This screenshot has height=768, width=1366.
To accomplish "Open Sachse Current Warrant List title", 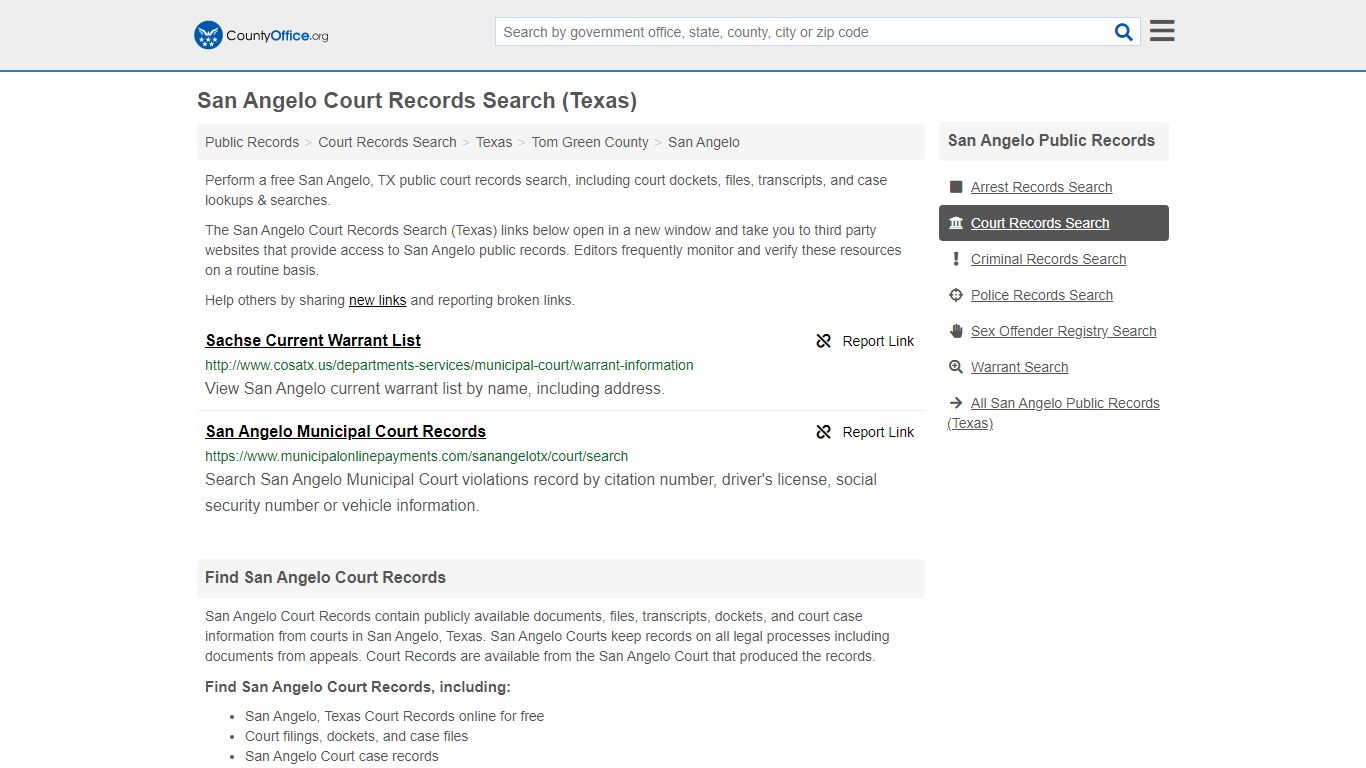I will coord(313,340).
